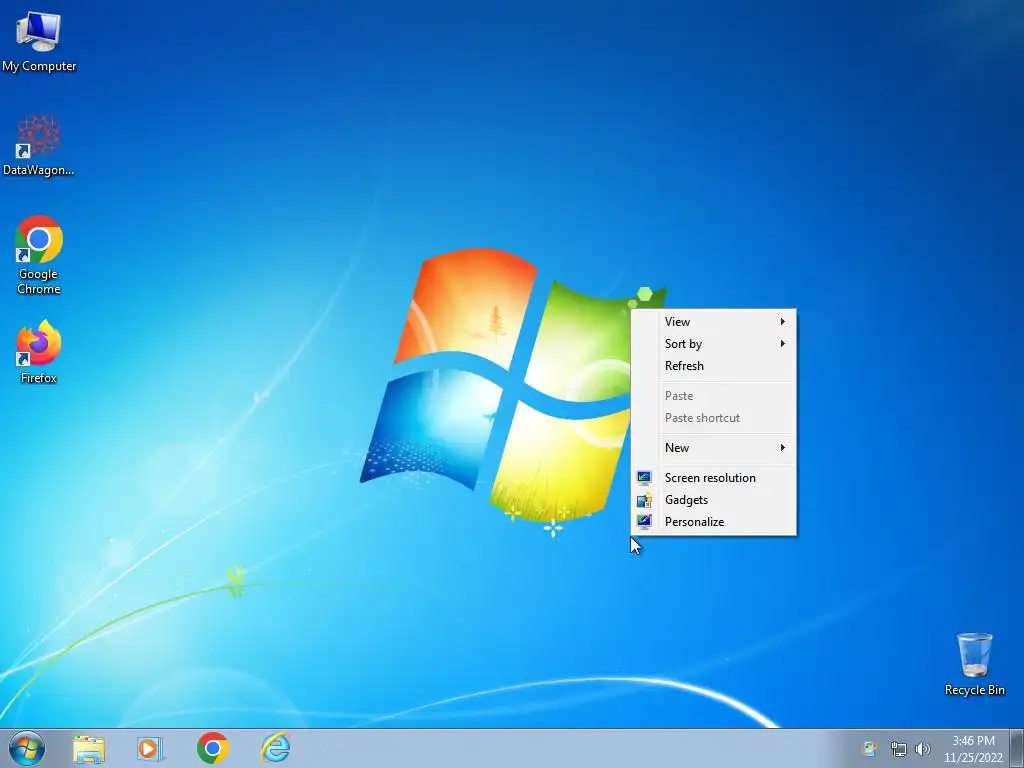
Task: Choose Refresh in the context menu
Action: click(713, 366)
